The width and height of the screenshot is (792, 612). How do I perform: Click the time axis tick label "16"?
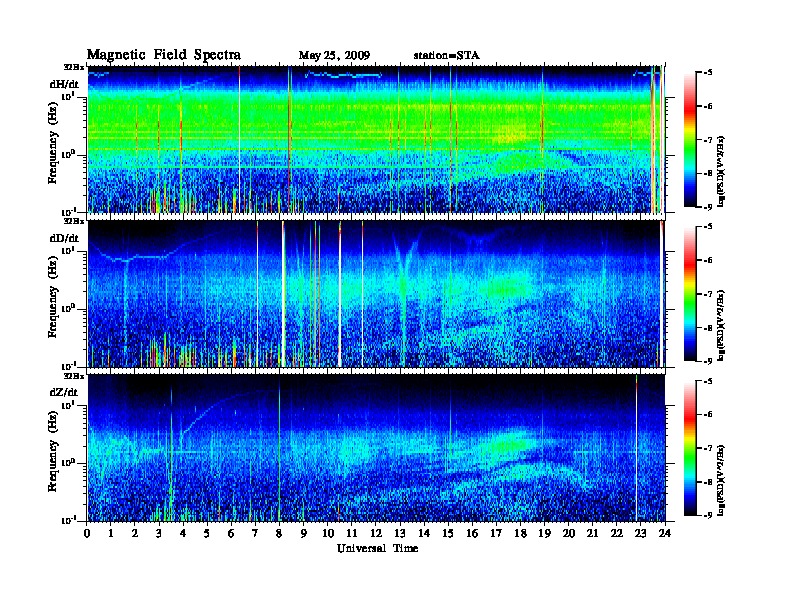coord(472,533)
